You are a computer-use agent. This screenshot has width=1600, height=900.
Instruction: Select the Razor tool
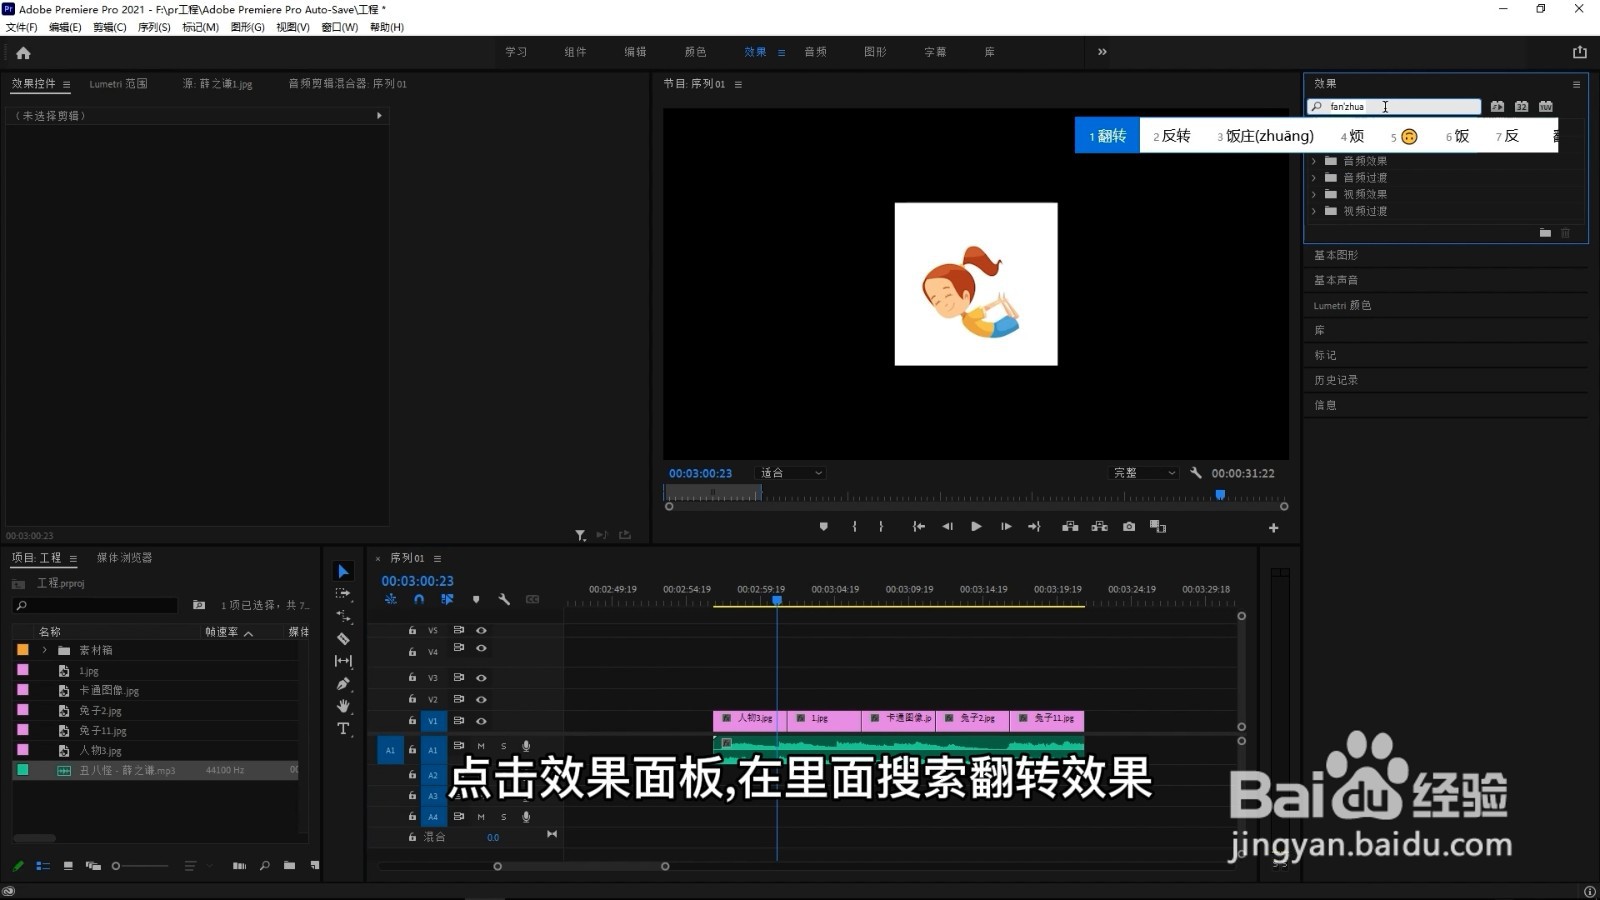click(x=343, y=638)
